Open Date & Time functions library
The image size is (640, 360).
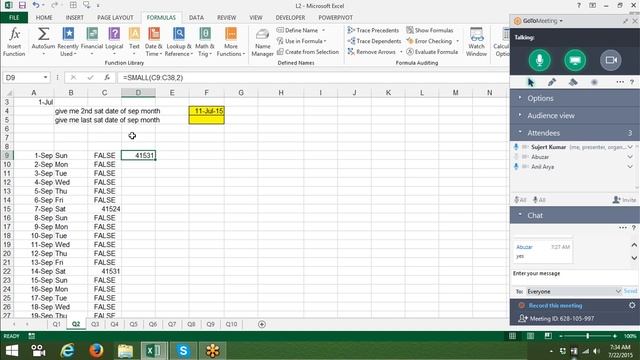154,42
